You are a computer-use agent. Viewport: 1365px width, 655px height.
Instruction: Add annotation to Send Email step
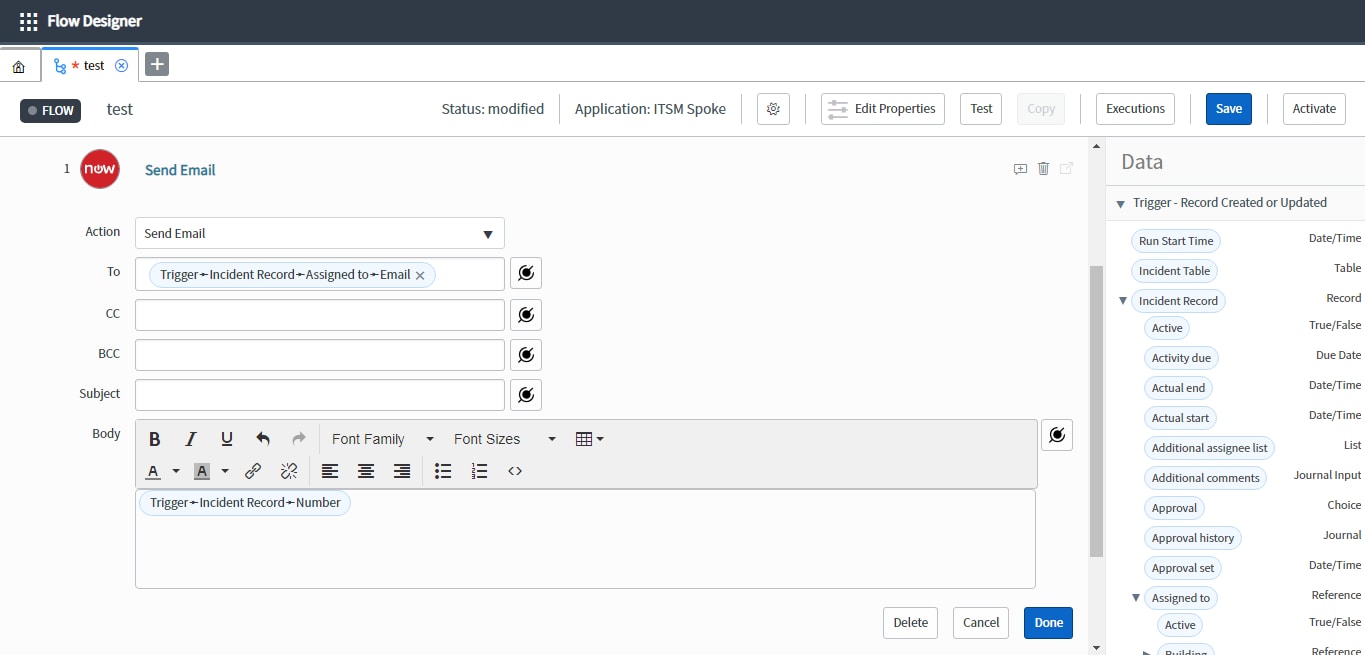(1020, 169)
